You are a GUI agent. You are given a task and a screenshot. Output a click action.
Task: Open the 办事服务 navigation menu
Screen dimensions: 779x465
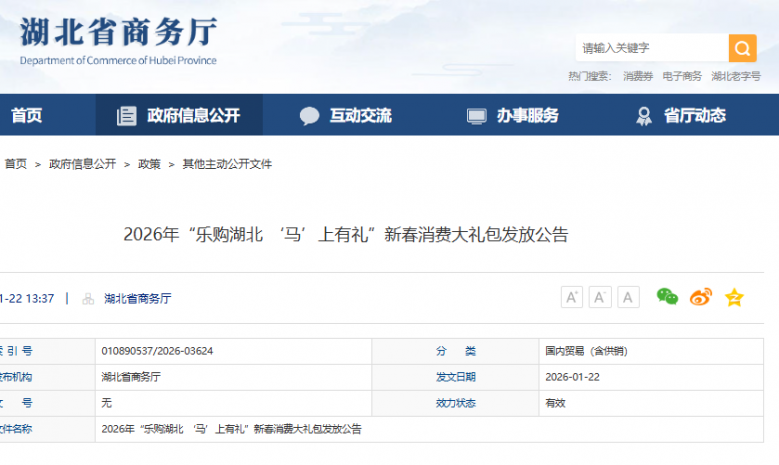tap(513, 116)
